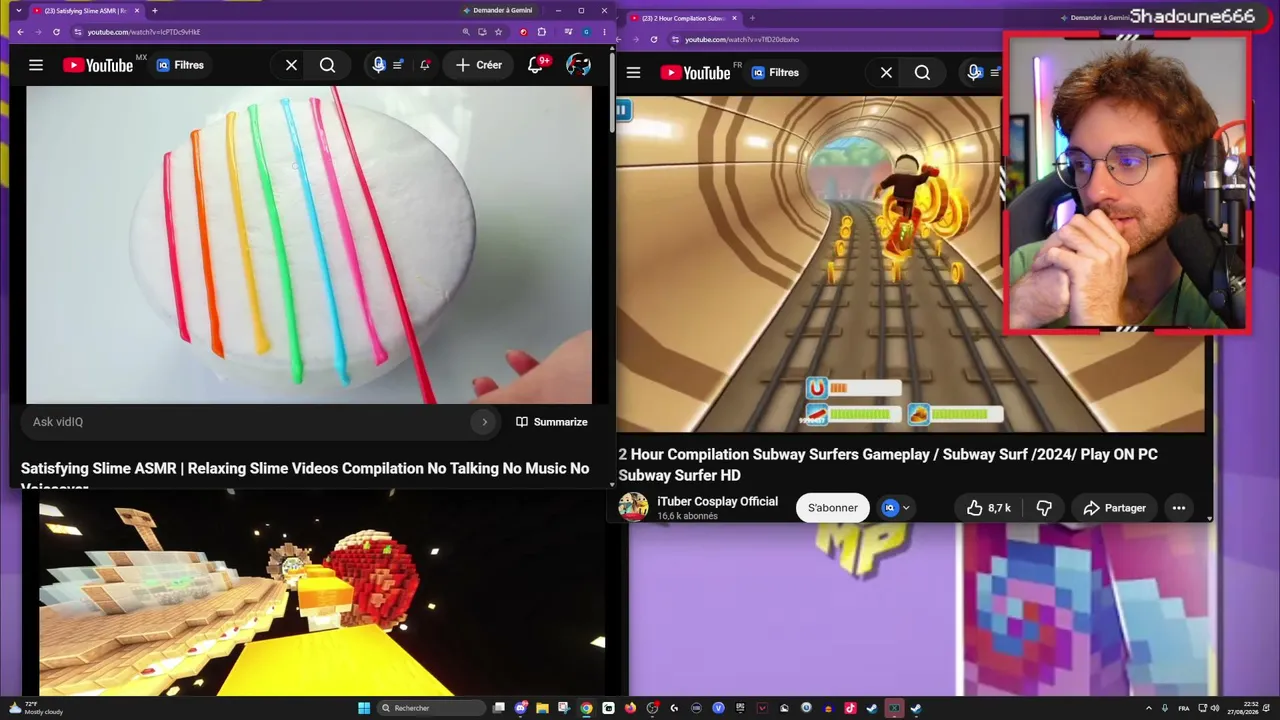Open vidIQ Filtres in right YouTube window
The height and width of the screenshot is (720, 1280).
pos(776,73)
